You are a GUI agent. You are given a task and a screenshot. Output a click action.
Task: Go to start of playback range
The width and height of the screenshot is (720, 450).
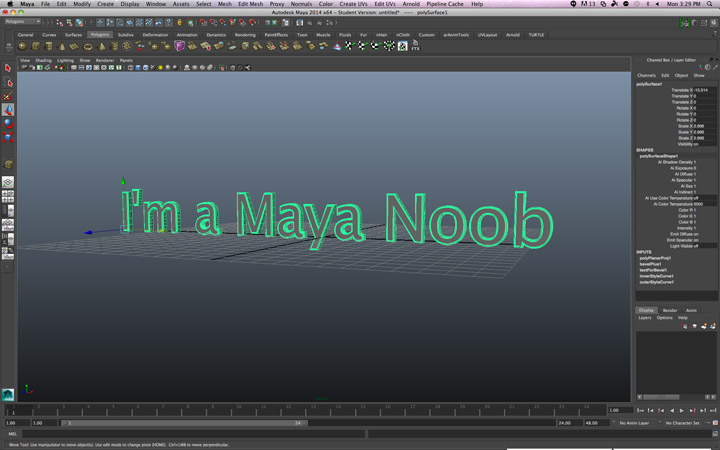[640, 411]
